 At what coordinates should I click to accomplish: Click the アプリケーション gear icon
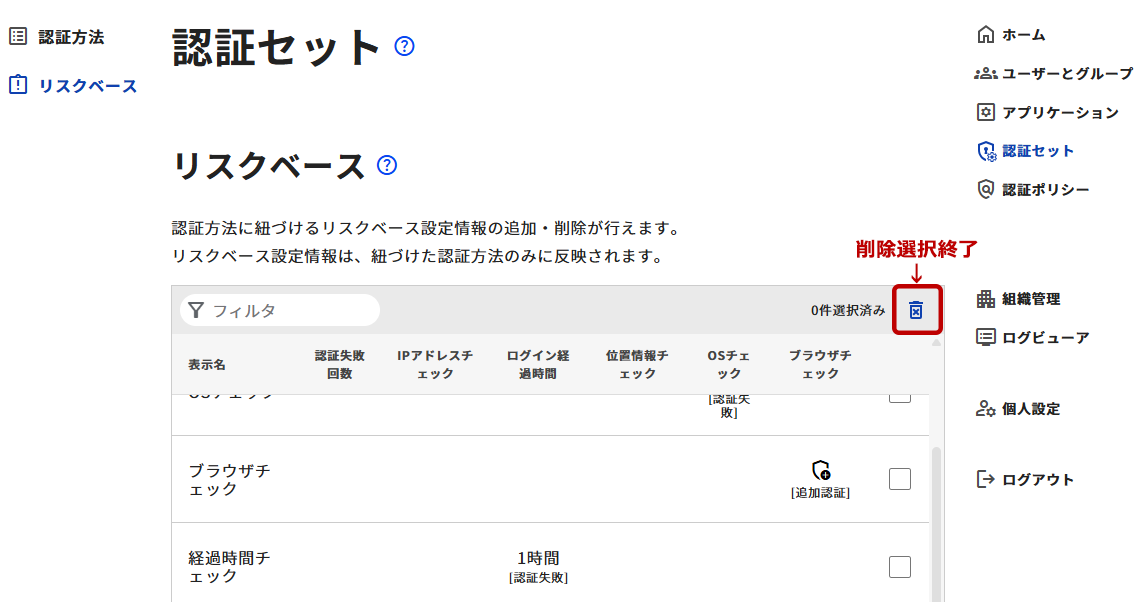pos(986,112)
